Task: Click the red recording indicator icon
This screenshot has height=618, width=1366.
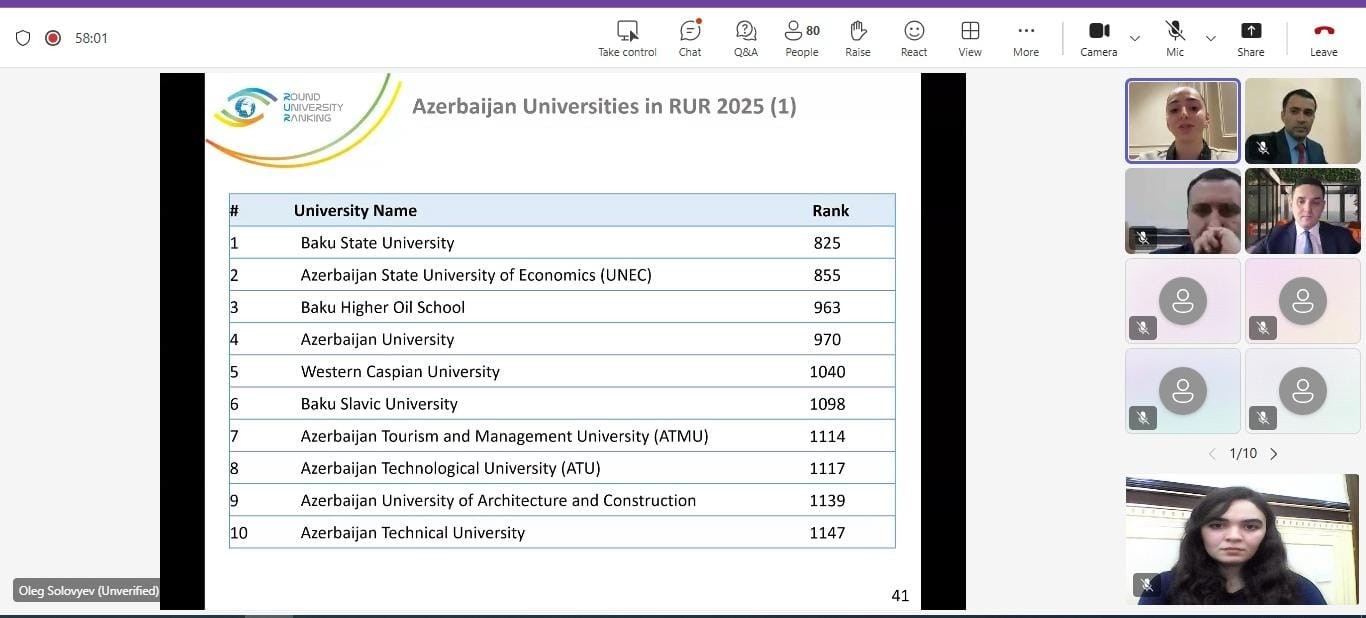Action: (53, 38)
